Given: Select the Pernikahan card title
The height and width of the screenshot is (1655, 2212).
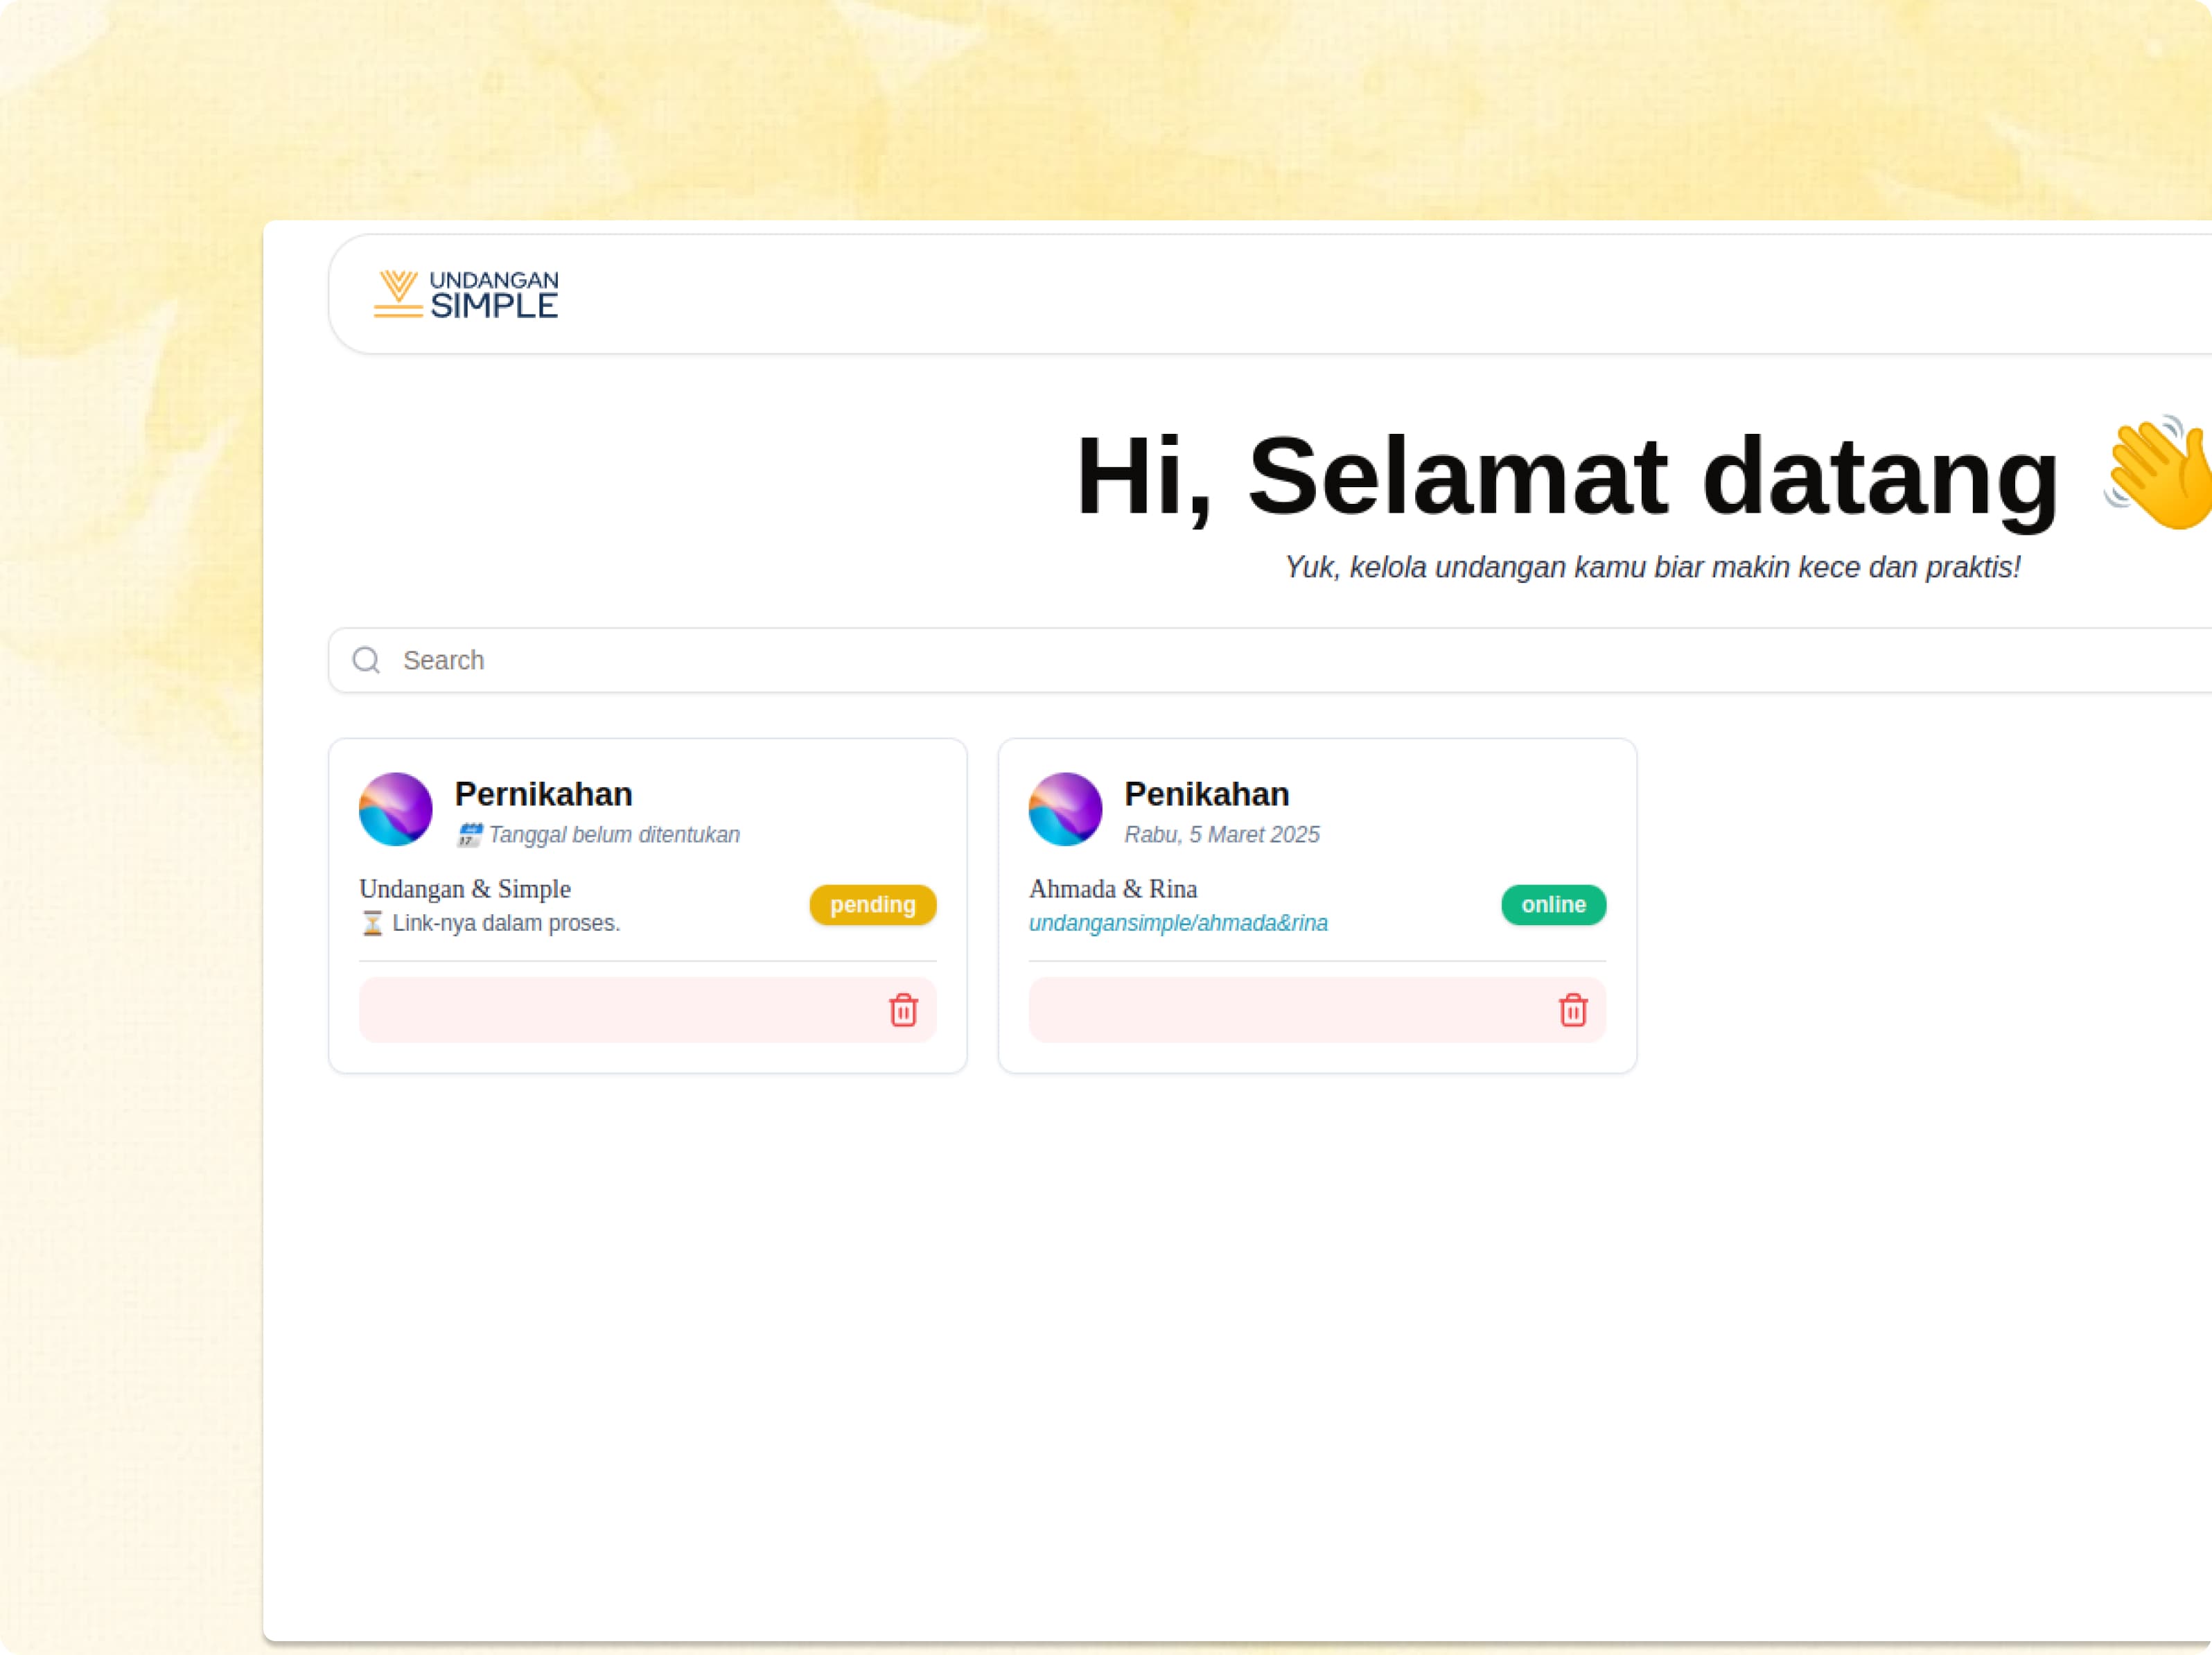Looking at the screenshot, I should (544, 794).
